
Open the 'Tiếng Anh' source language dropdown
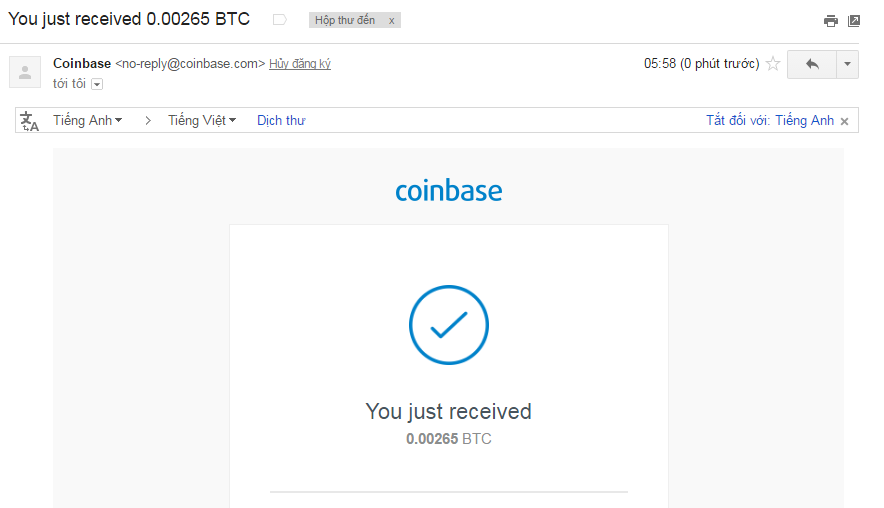[x=87, y=120]
